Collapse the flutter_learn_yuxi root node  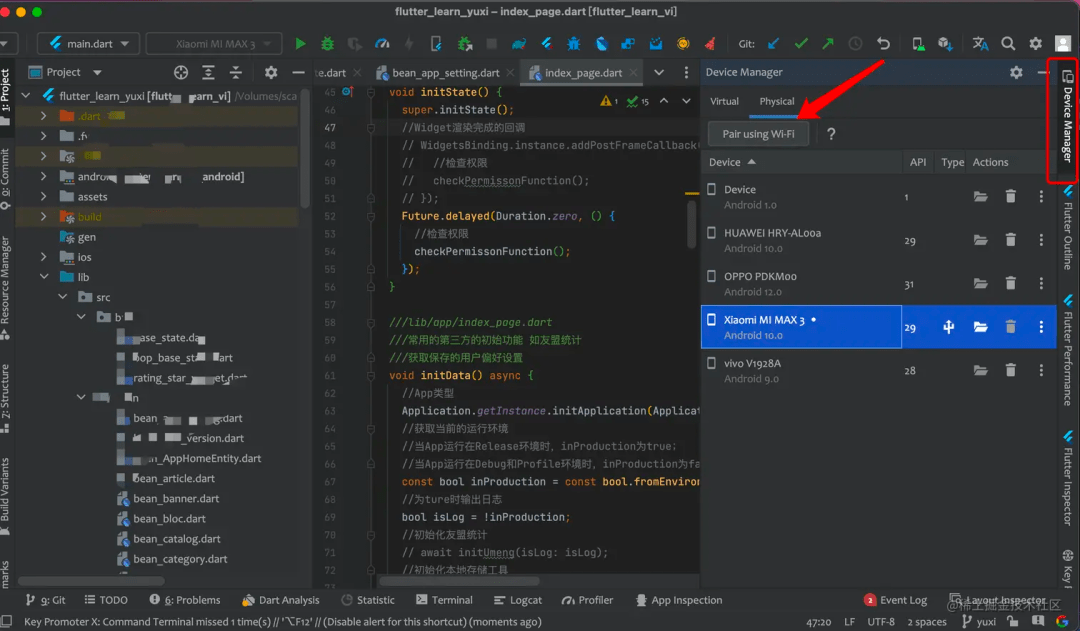coord(26,96)
